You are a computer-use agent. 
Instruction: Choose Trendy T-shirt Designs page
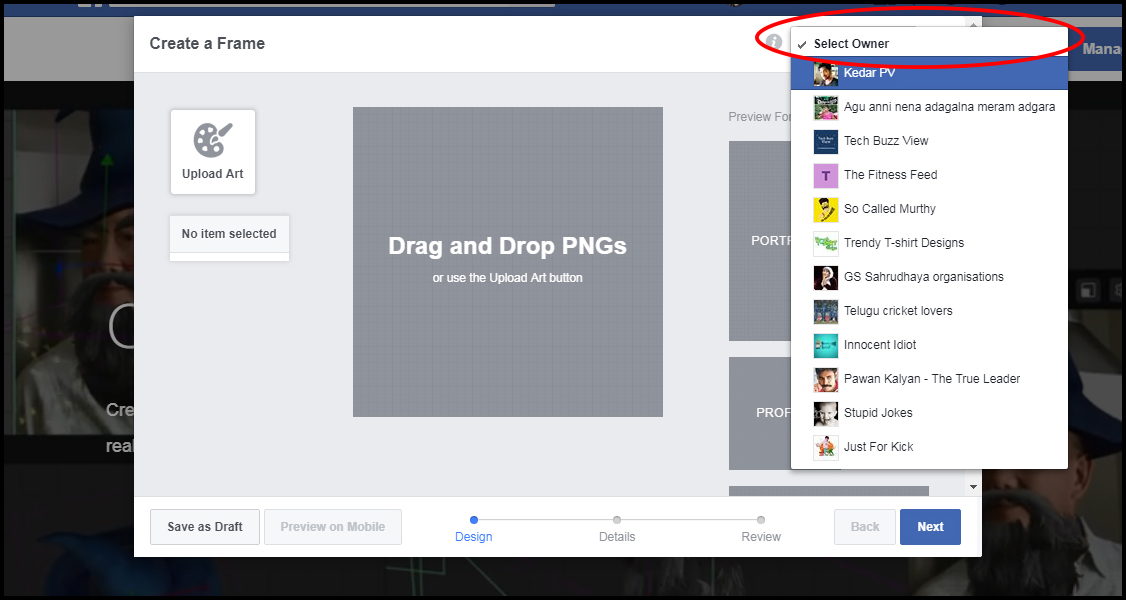tap(929, 243)
